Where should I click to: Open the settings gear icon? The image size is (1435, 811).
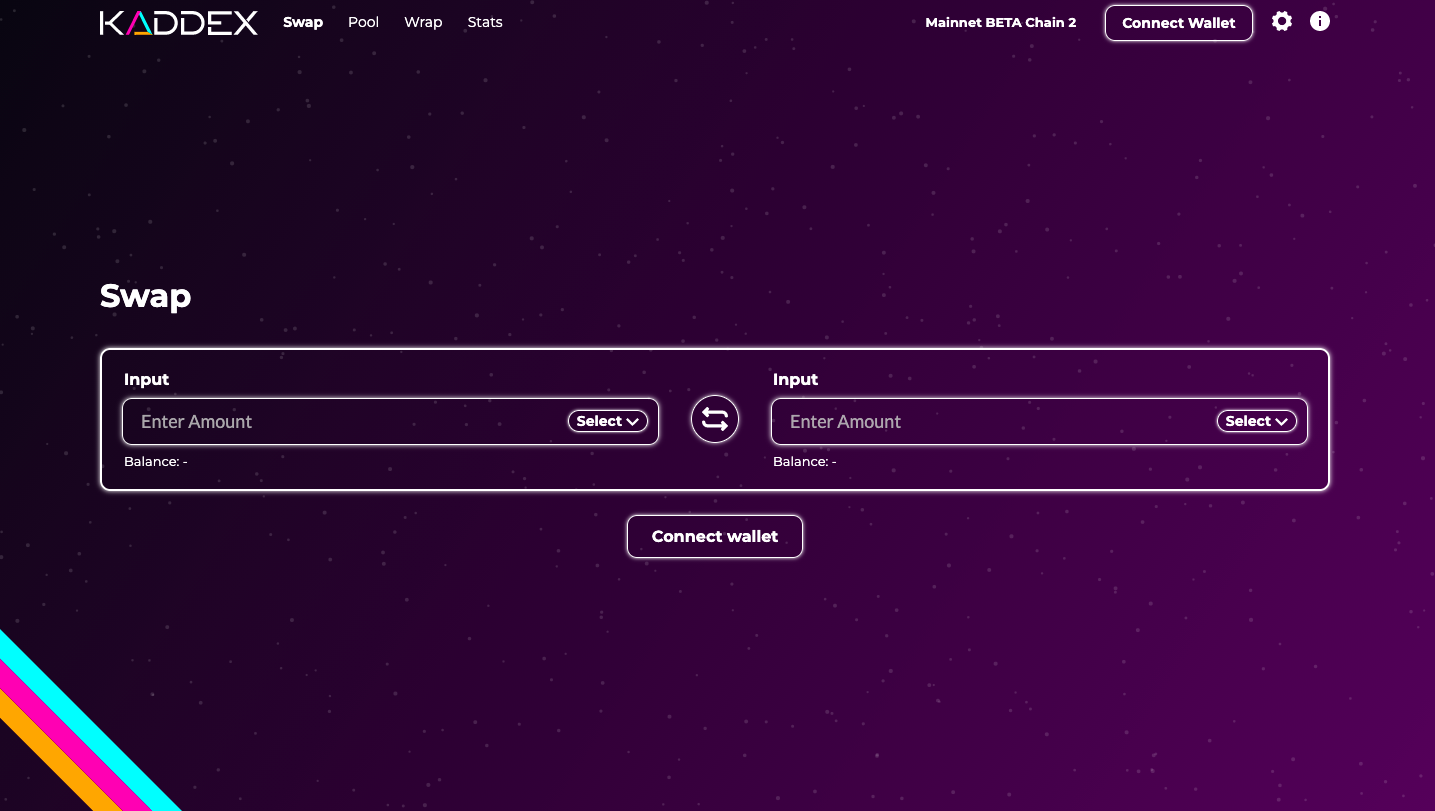pos(1282,21)
